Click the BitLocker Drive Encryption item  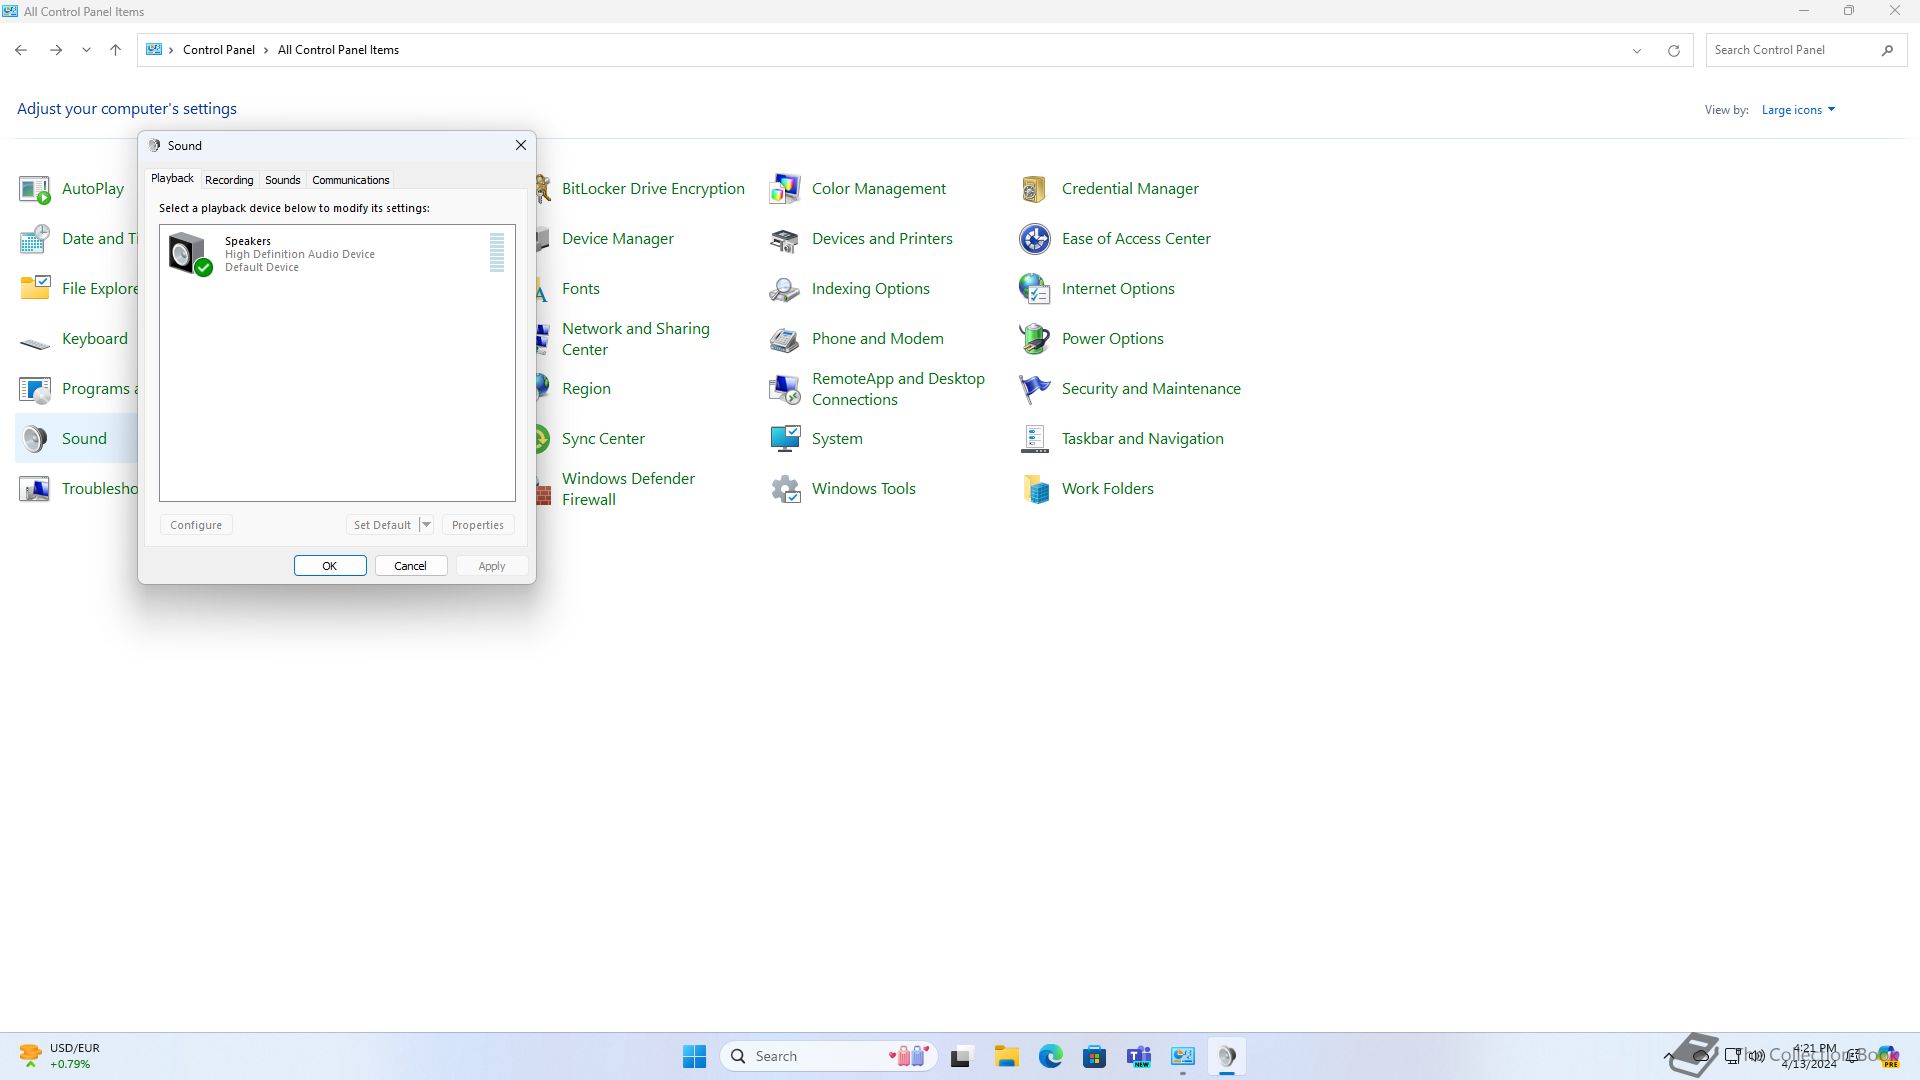(653, 189)
